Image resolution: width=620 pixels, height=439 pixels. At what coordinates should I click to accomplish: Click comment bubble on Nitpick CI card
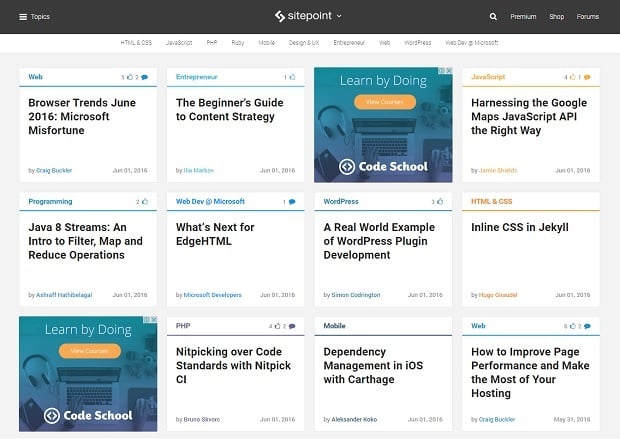pyautogui.click(x=292, y=326)
